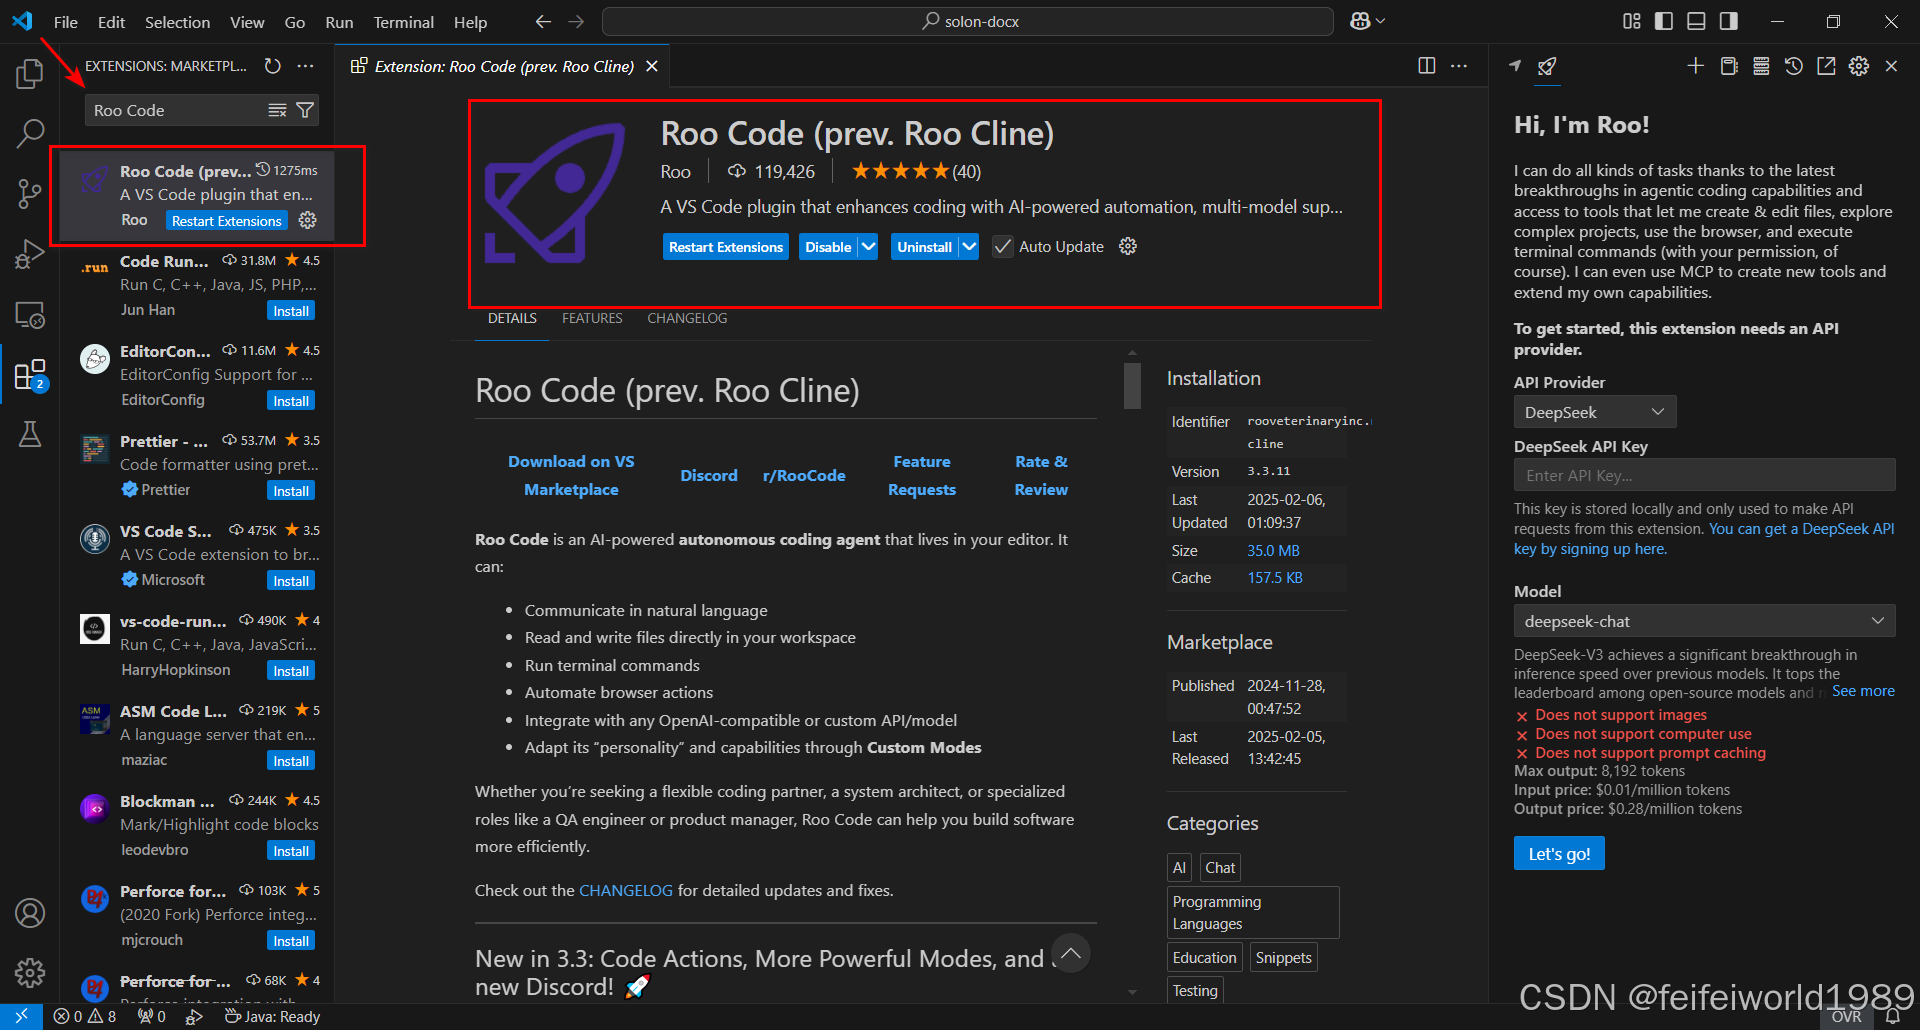Open the Roo Code rocket tab in side panel
Image resolution: width=1920 pixels, height=1030 pixels.
point(1547,66)
